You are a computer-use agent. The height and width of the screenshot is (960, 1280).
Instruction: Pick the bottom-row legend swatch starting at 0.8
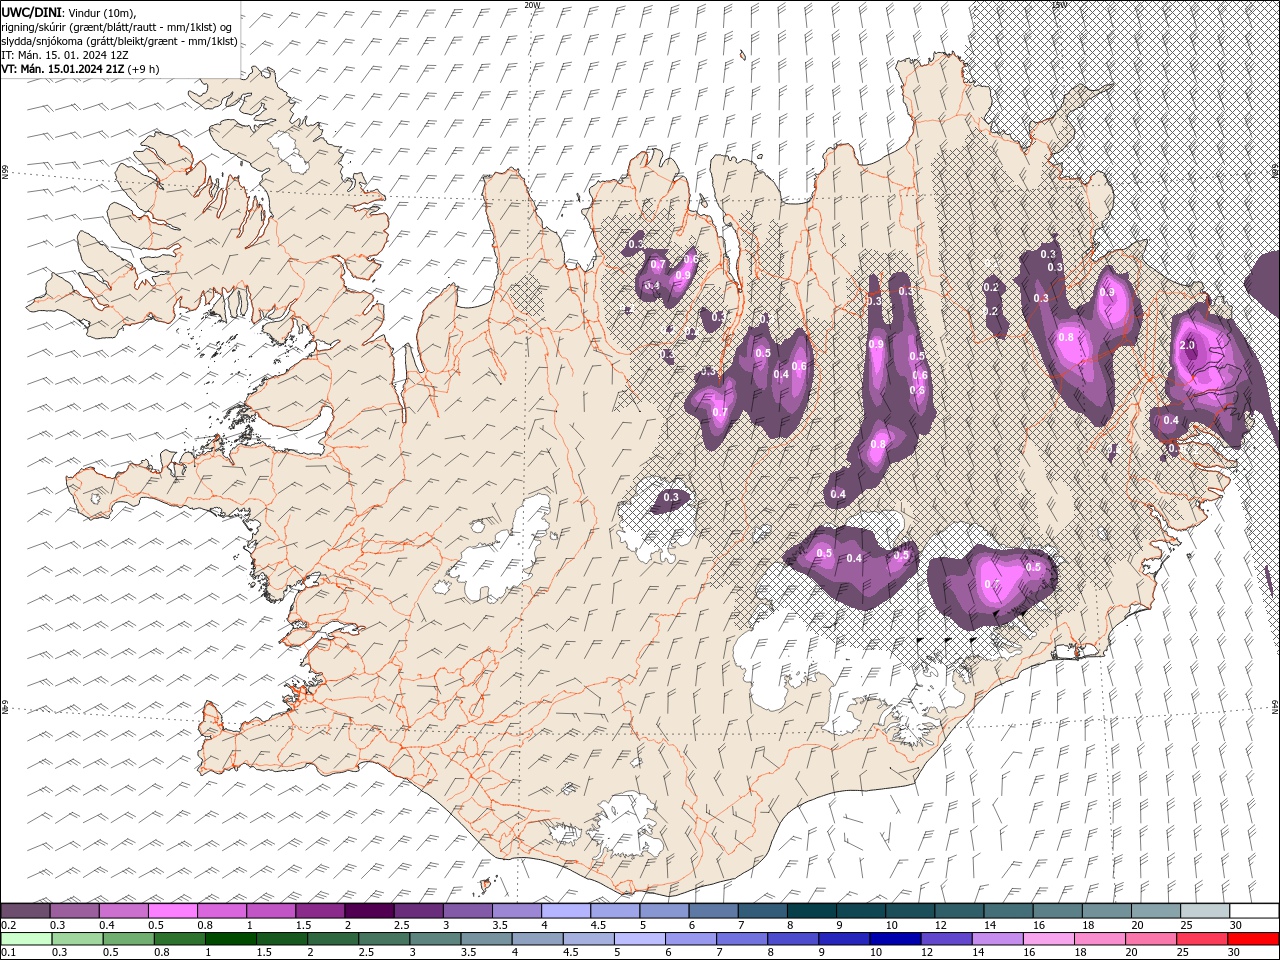[x=181, y=939]
